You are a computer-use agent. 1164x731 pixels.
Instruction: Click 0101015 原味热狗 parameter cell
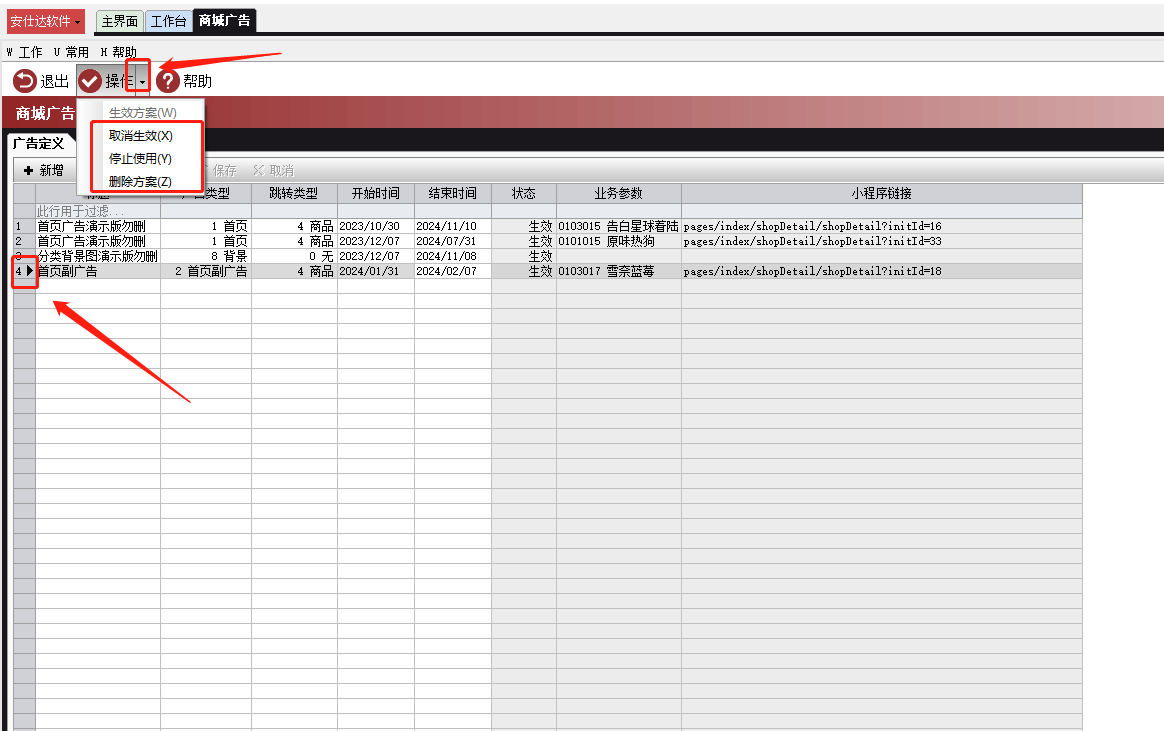click(618, 241)
